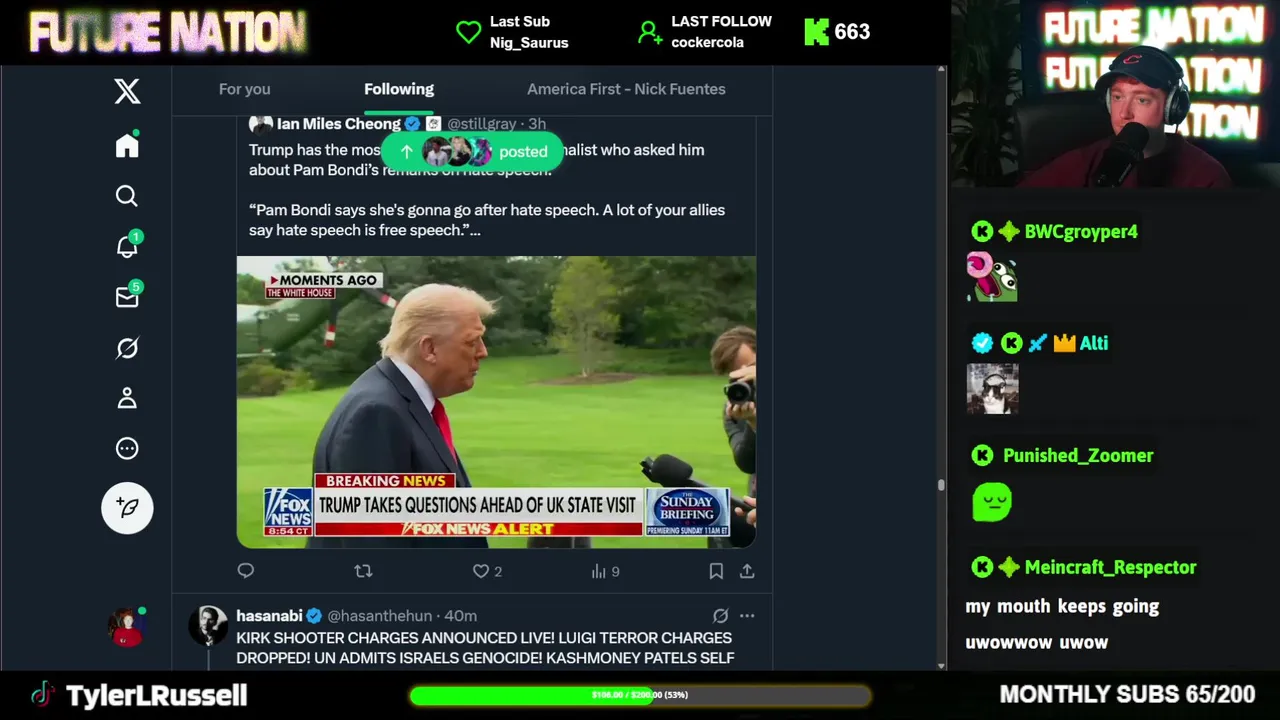Screen dimensions: 1280x720
Task: Compose a new post with feather button
Action: [127, 508]
